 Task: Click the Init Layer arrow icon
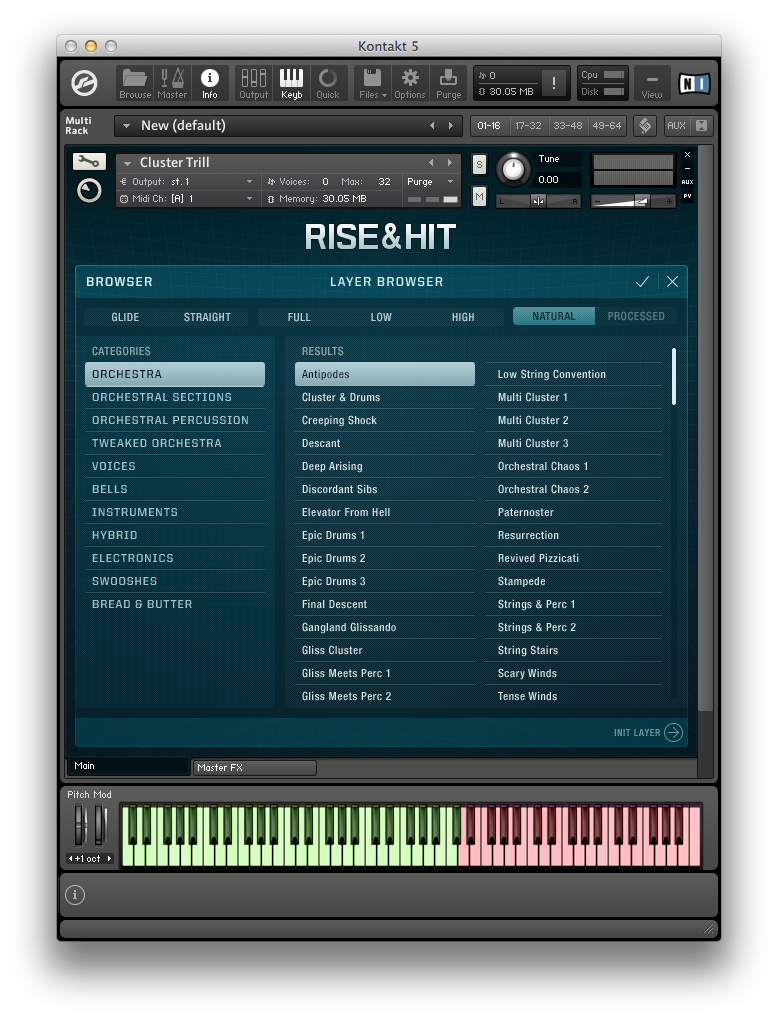point(673,732)
